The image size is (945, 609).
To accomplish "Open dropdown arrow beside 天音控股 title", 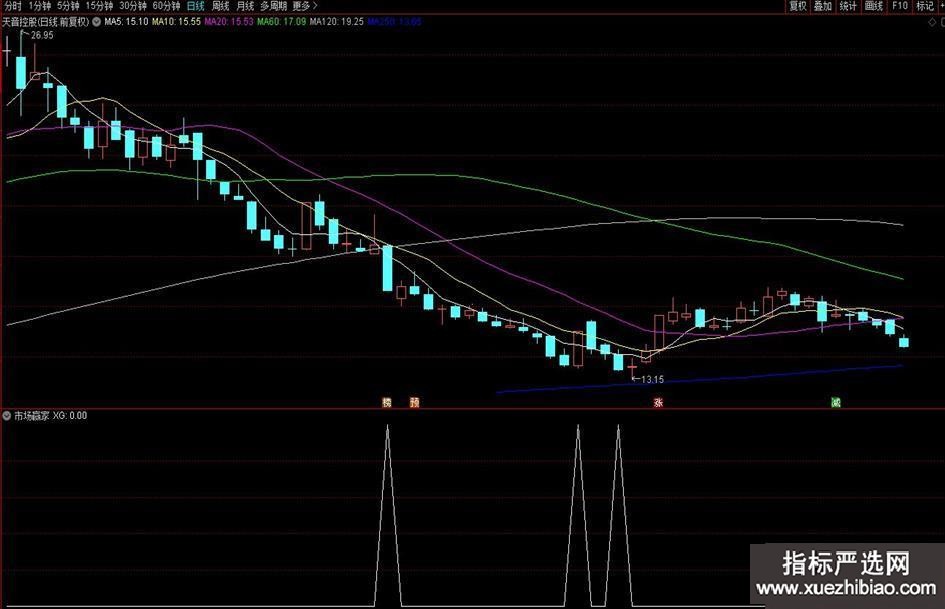I will pyautogui.click(x=96, y=22).
